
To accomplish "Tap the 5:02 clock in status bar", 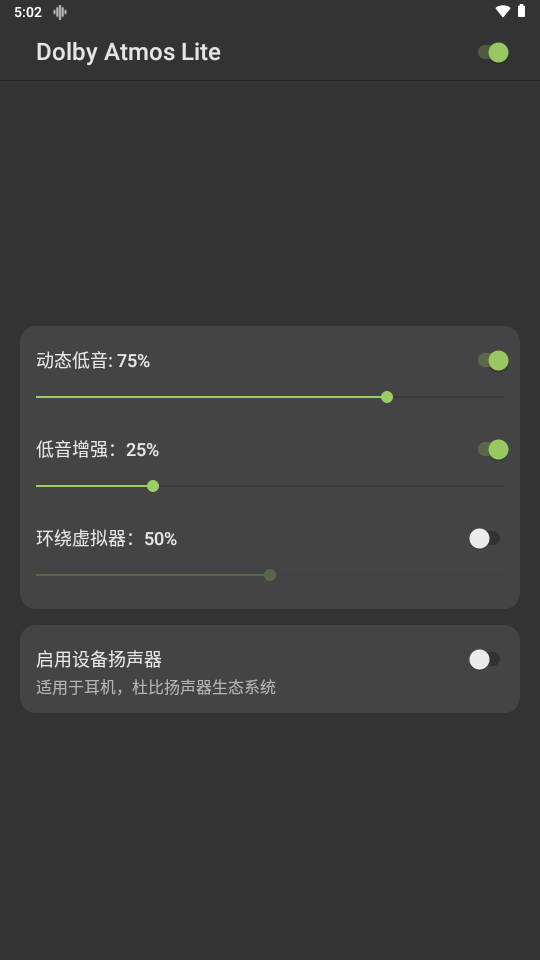I will [28, 12].
